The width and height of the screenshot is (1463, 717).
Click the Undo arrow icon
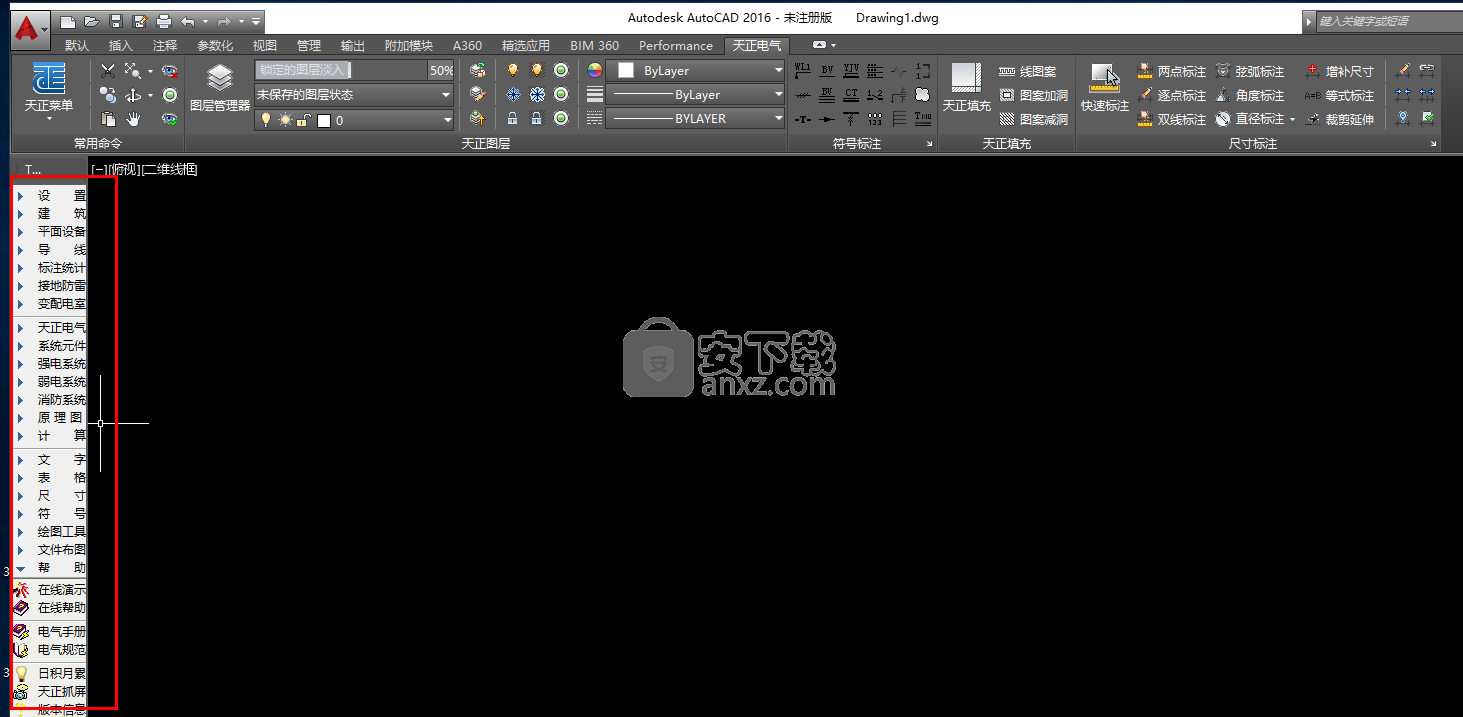click(x=187, y=21)
